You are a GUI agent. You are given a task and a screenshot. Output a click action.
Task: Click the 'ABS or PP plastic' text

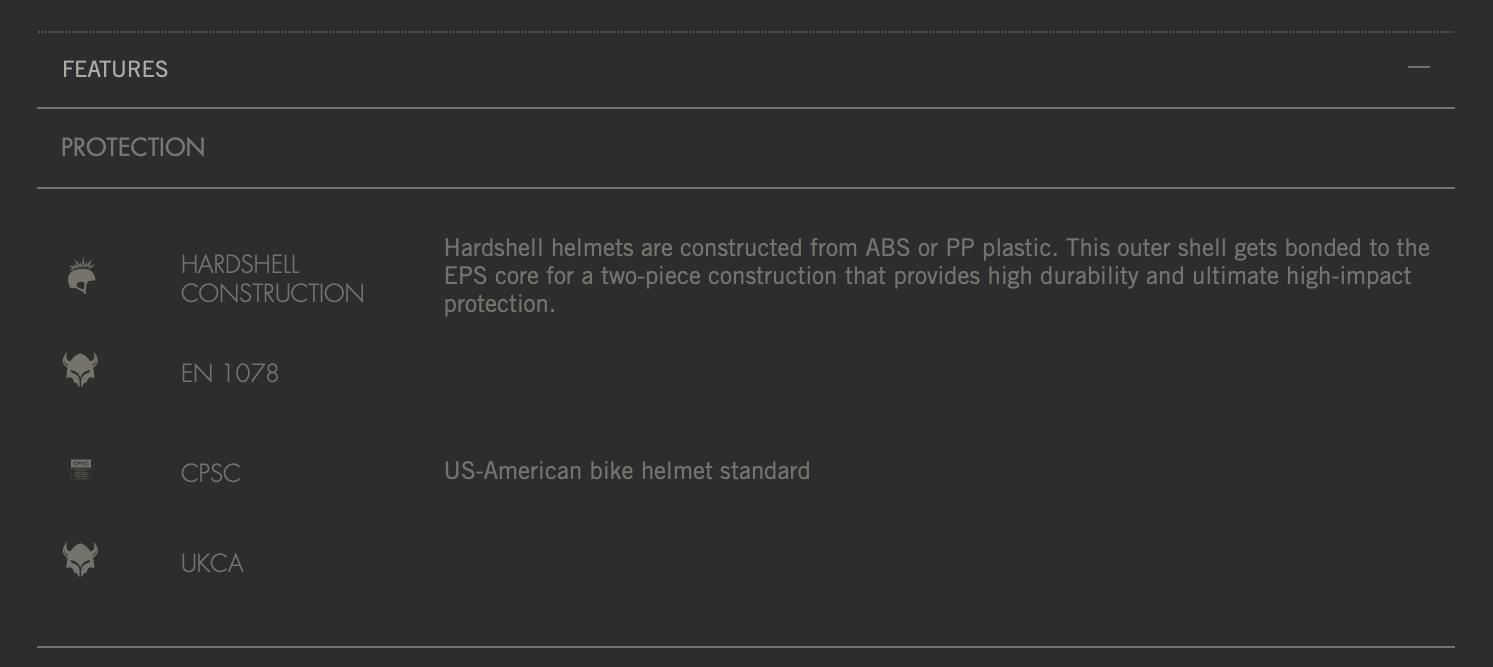coord(961,248)
